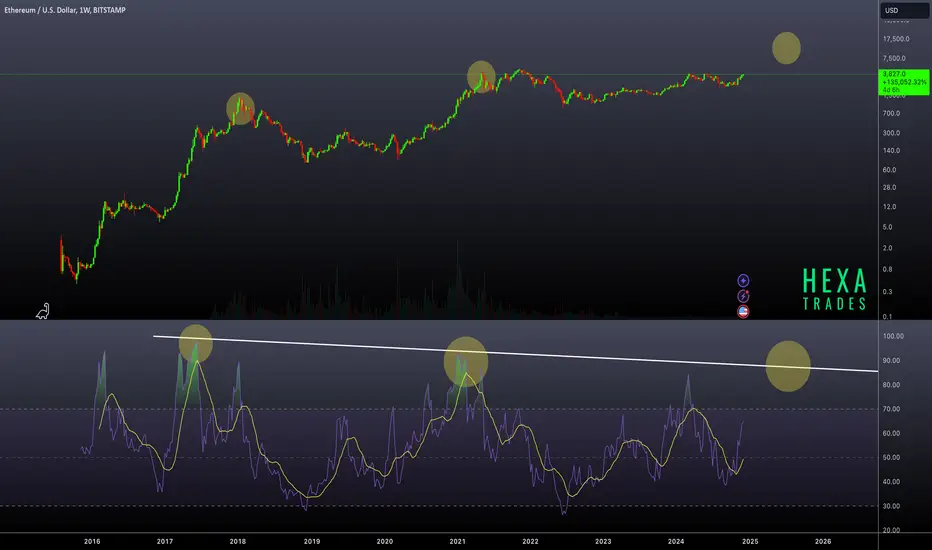
Task: Click the 2022 label on time axis
Action: click(530, 541)
